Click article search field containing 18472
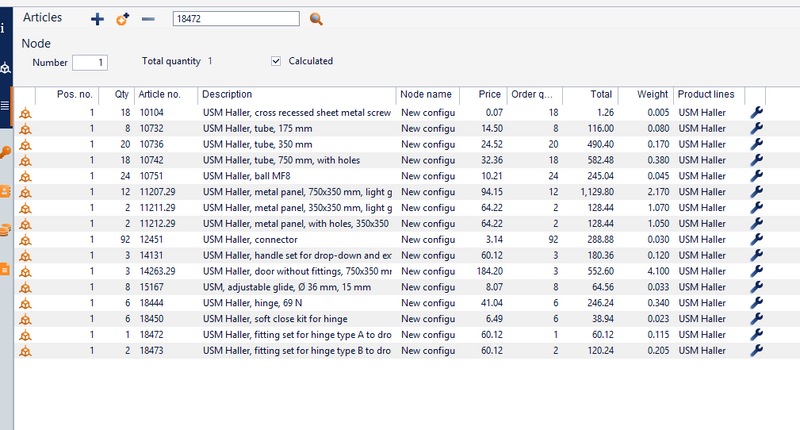Viewport: 800px width, 430px height. (236, 19)
